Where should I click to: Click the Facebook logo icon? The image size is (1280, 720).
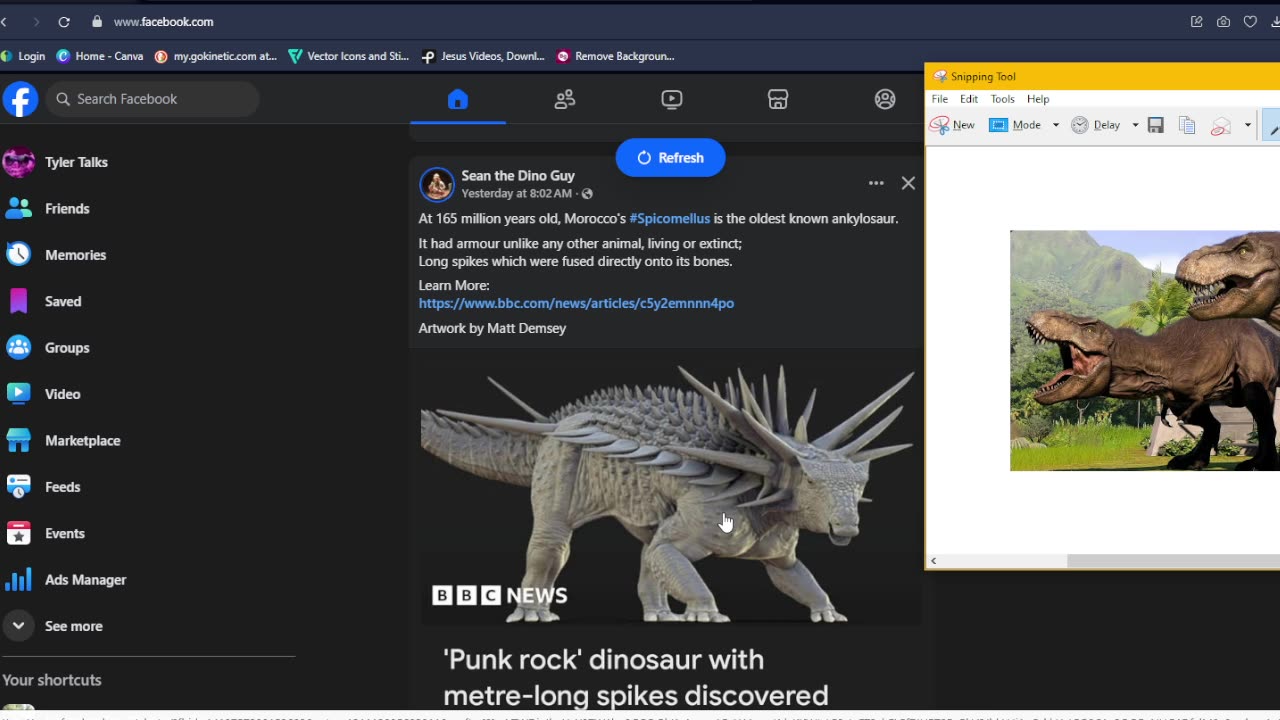20,99
